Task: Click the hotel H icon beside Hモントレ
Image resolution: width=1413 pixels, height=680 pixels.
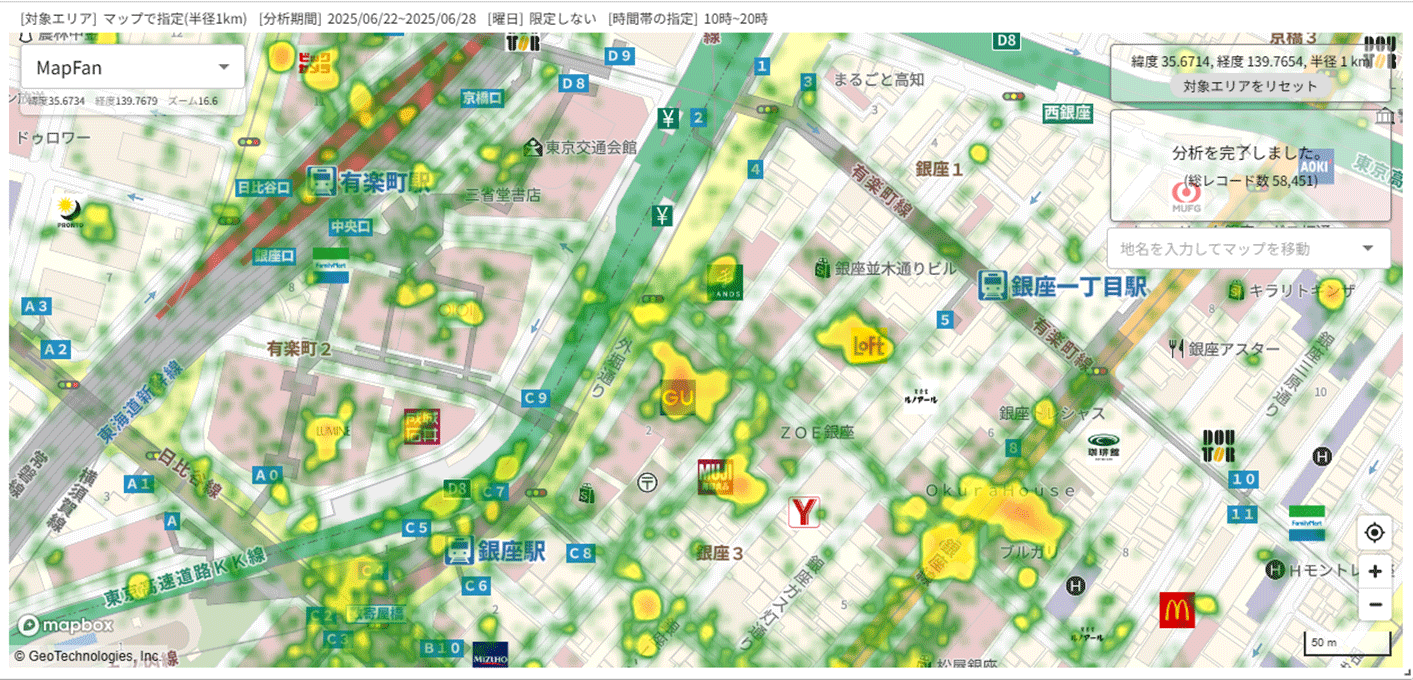Action: (1275, 570)
